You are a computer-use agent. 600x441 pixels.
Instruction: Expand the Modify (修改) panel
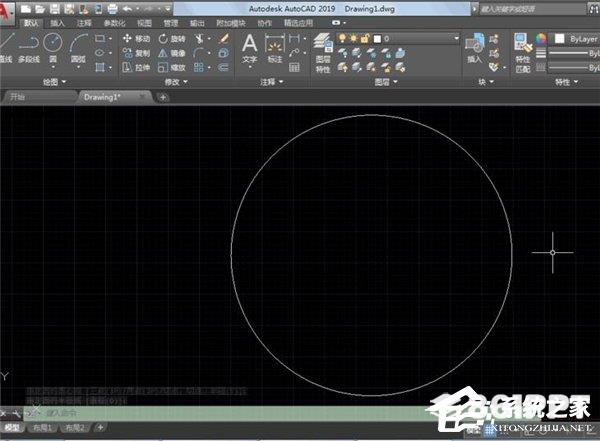pos(176,82)
